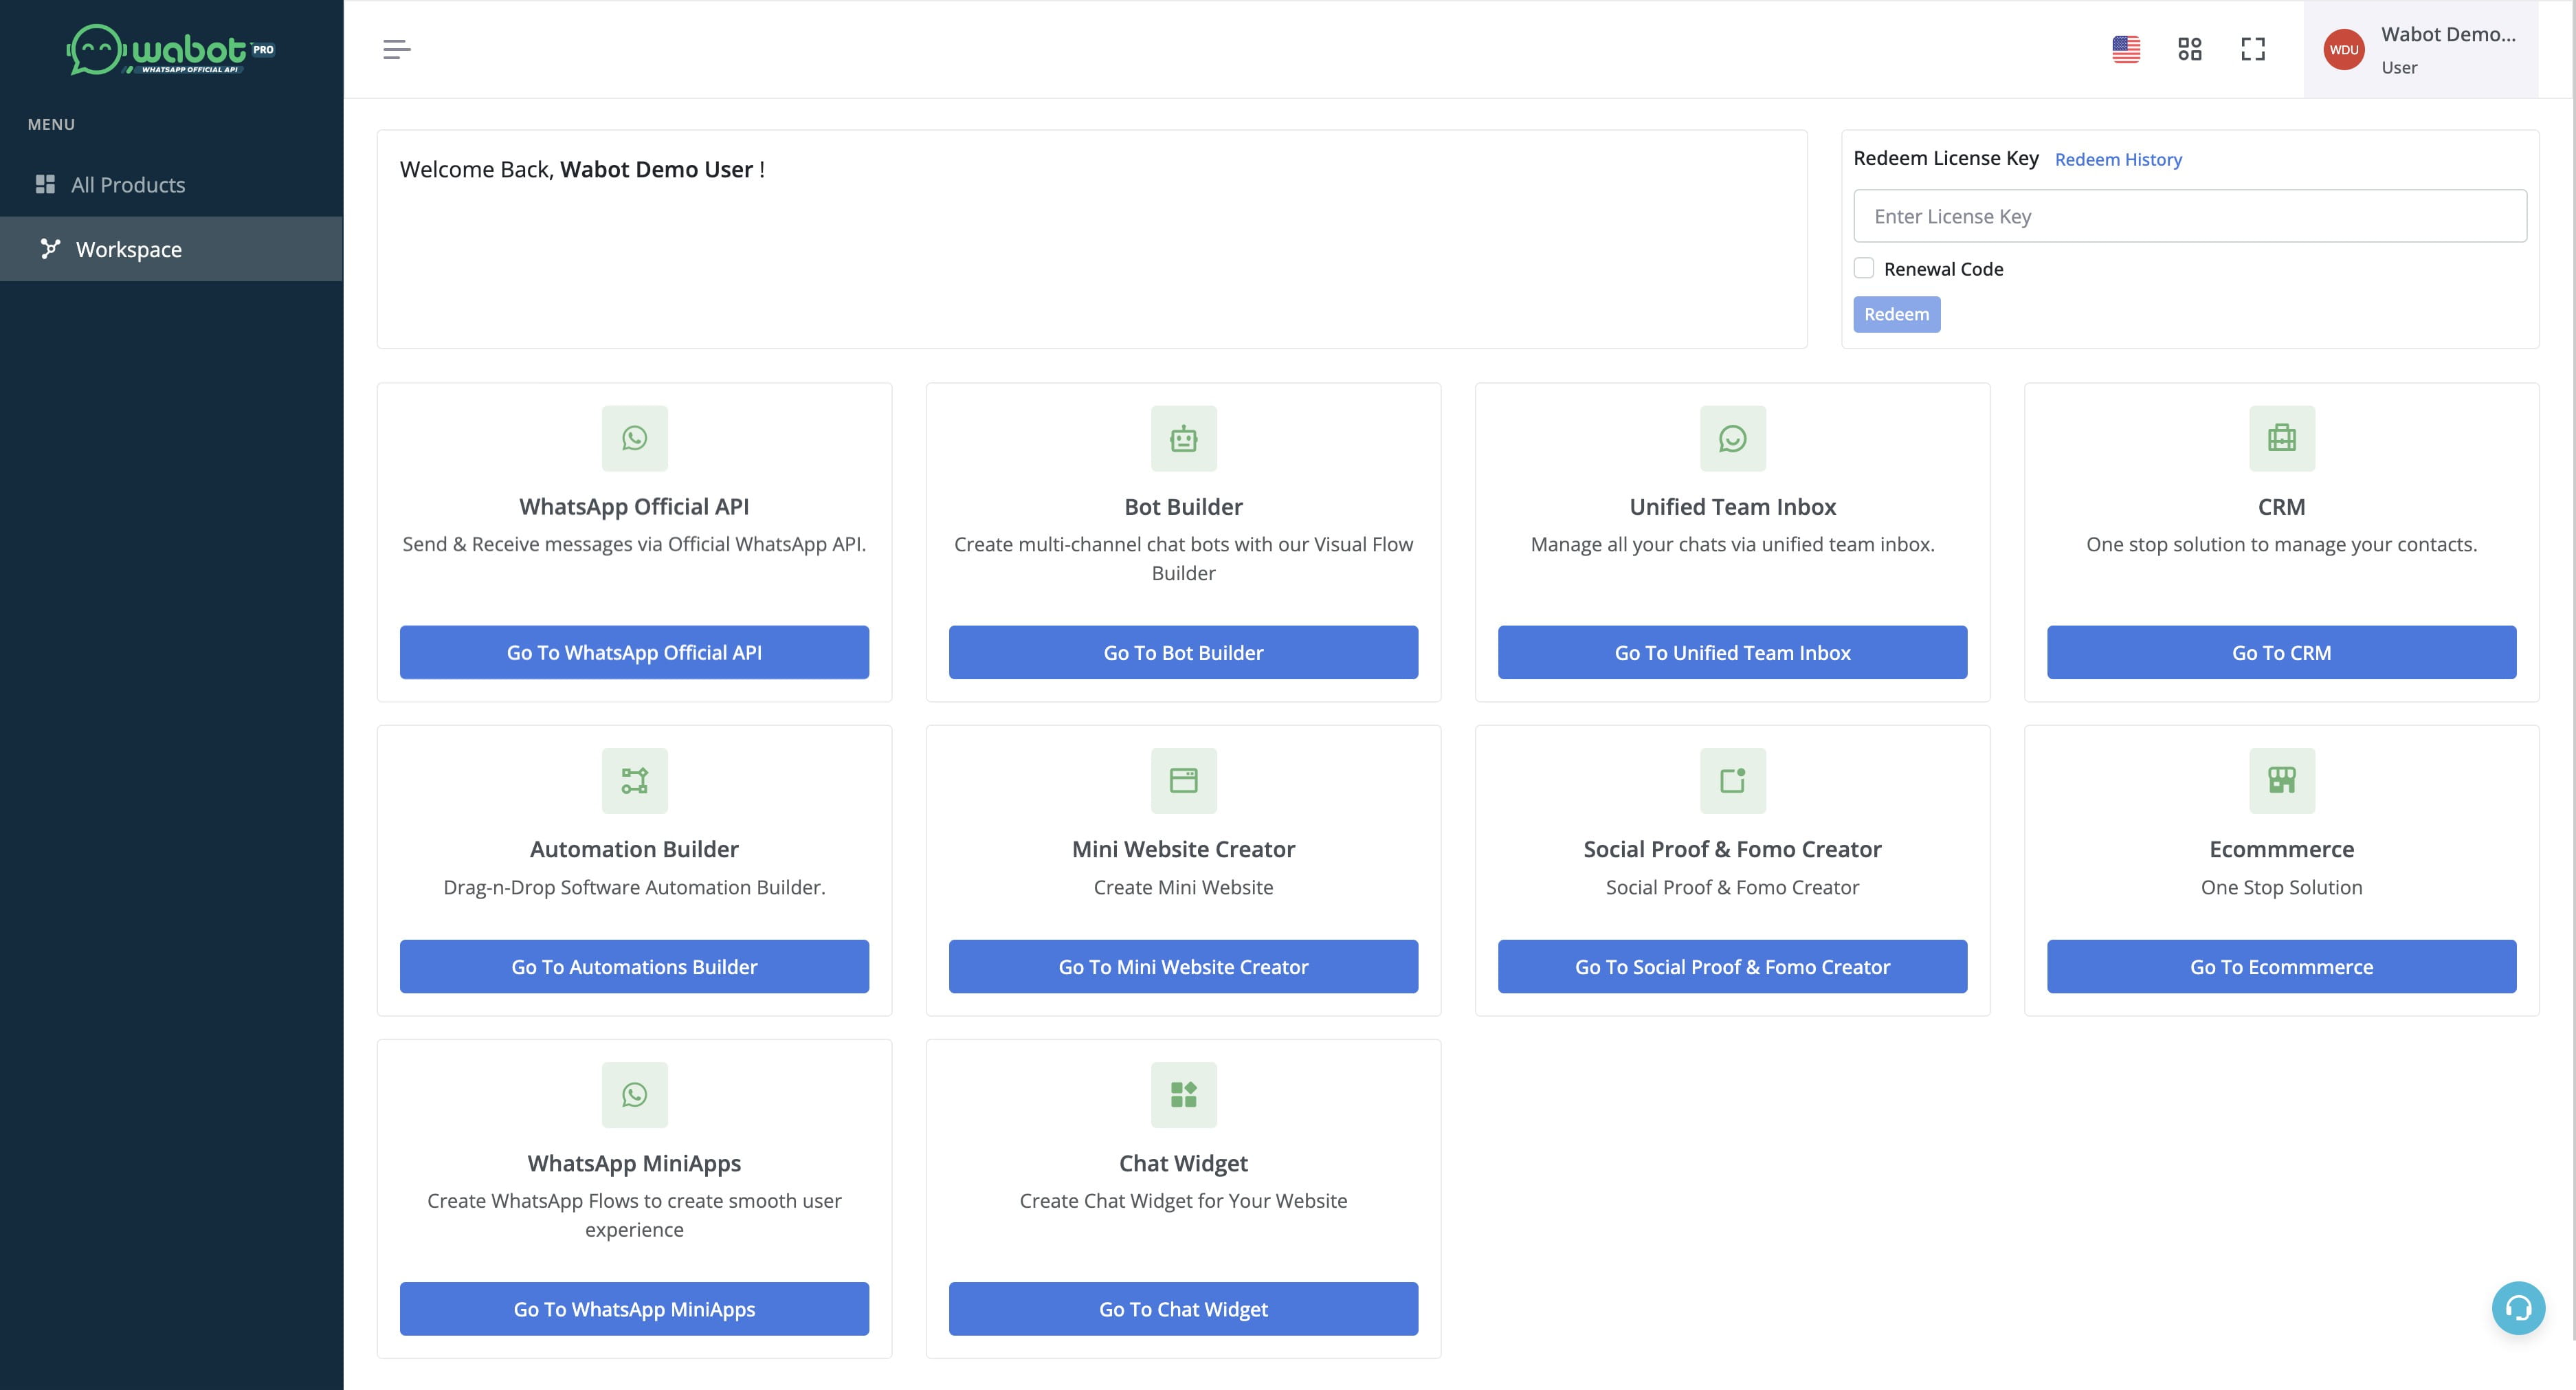
Task: Click the Chat Widget title text
Action: pyautogui.click(x=1183, y=1163)
